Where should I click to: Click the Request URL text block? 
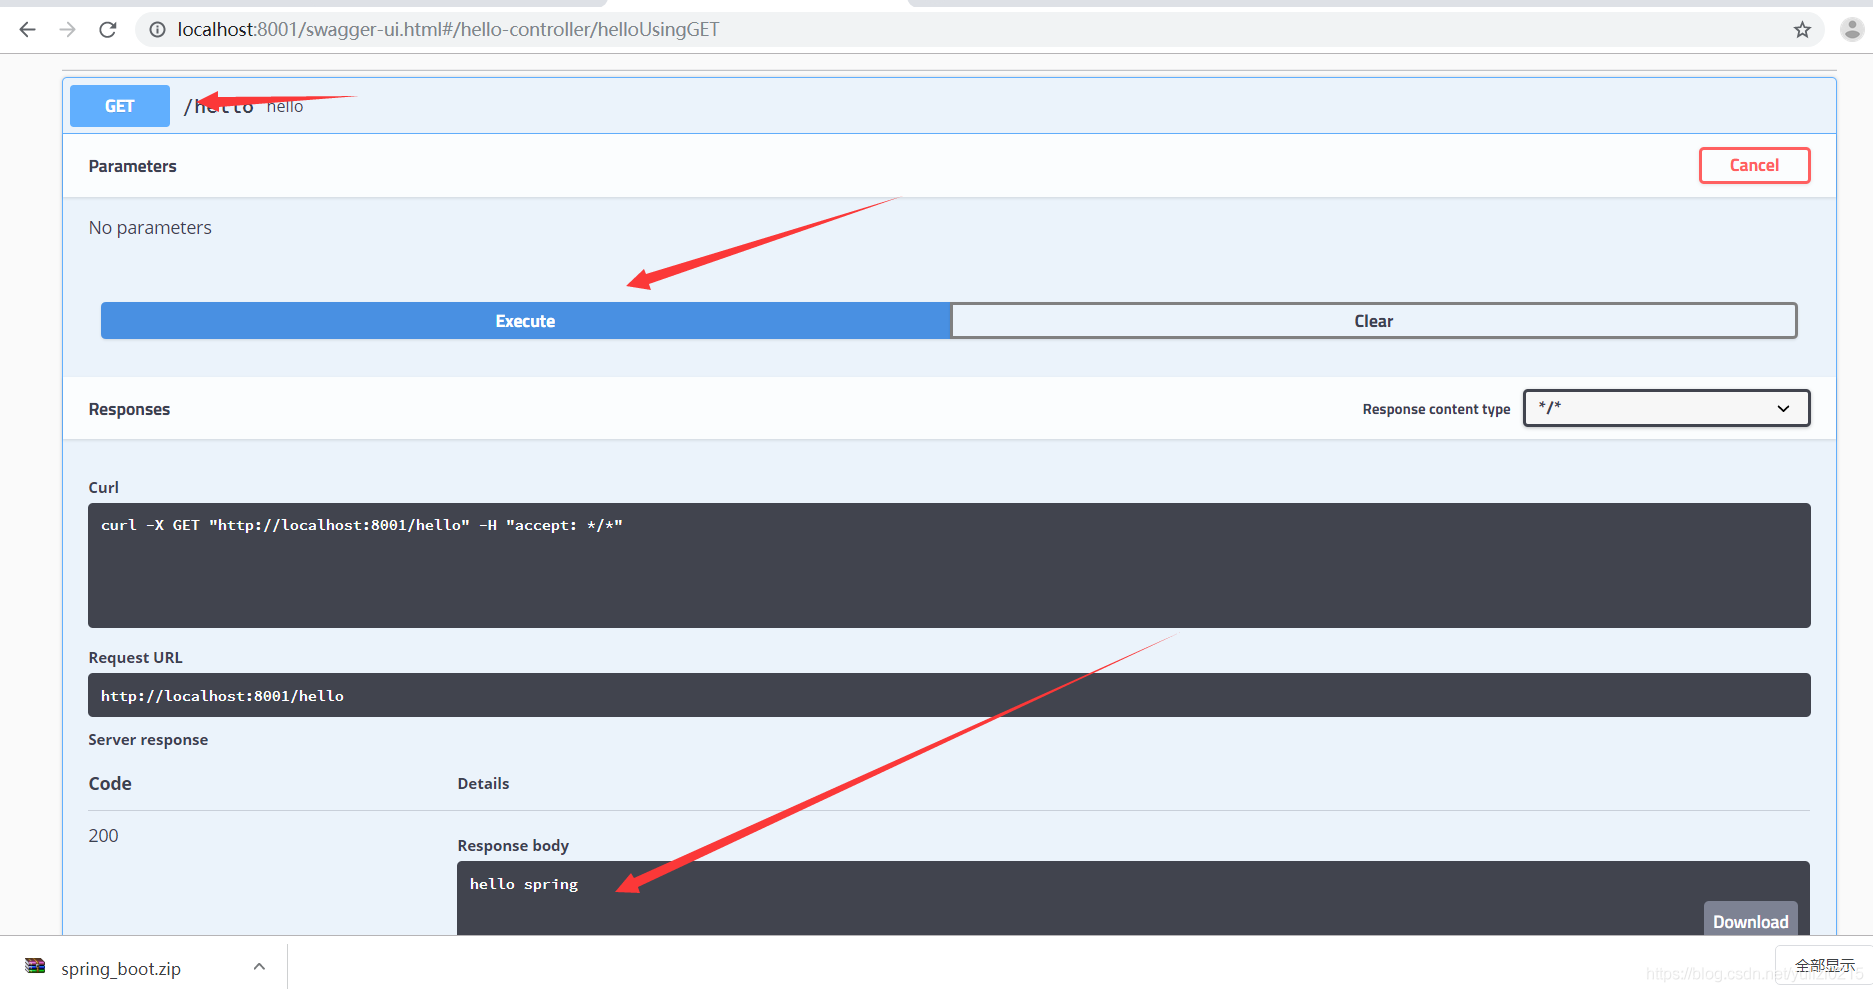948,696
